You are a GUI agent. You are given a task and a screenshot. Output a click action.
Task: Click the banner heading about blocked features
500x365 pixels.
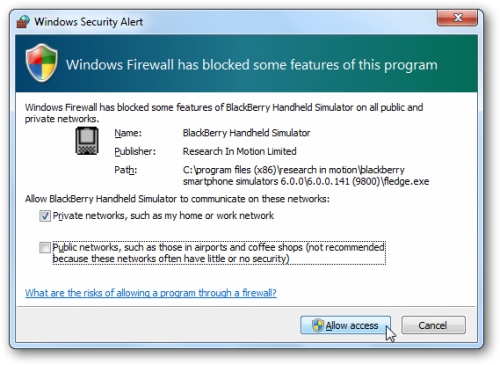(x=252, y=65)
